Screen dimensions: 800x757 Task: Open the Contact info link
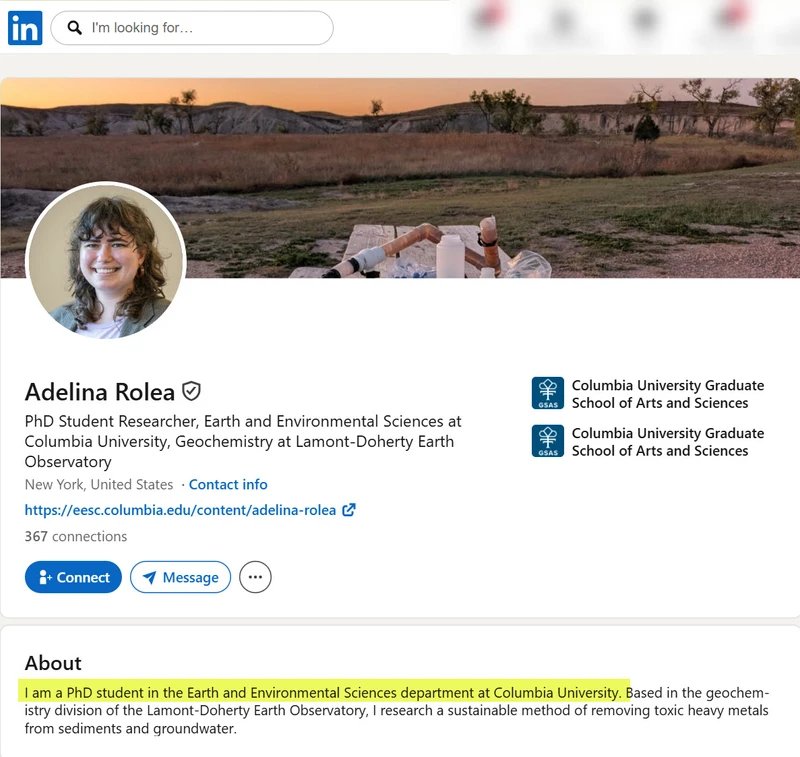coord(228,484)
